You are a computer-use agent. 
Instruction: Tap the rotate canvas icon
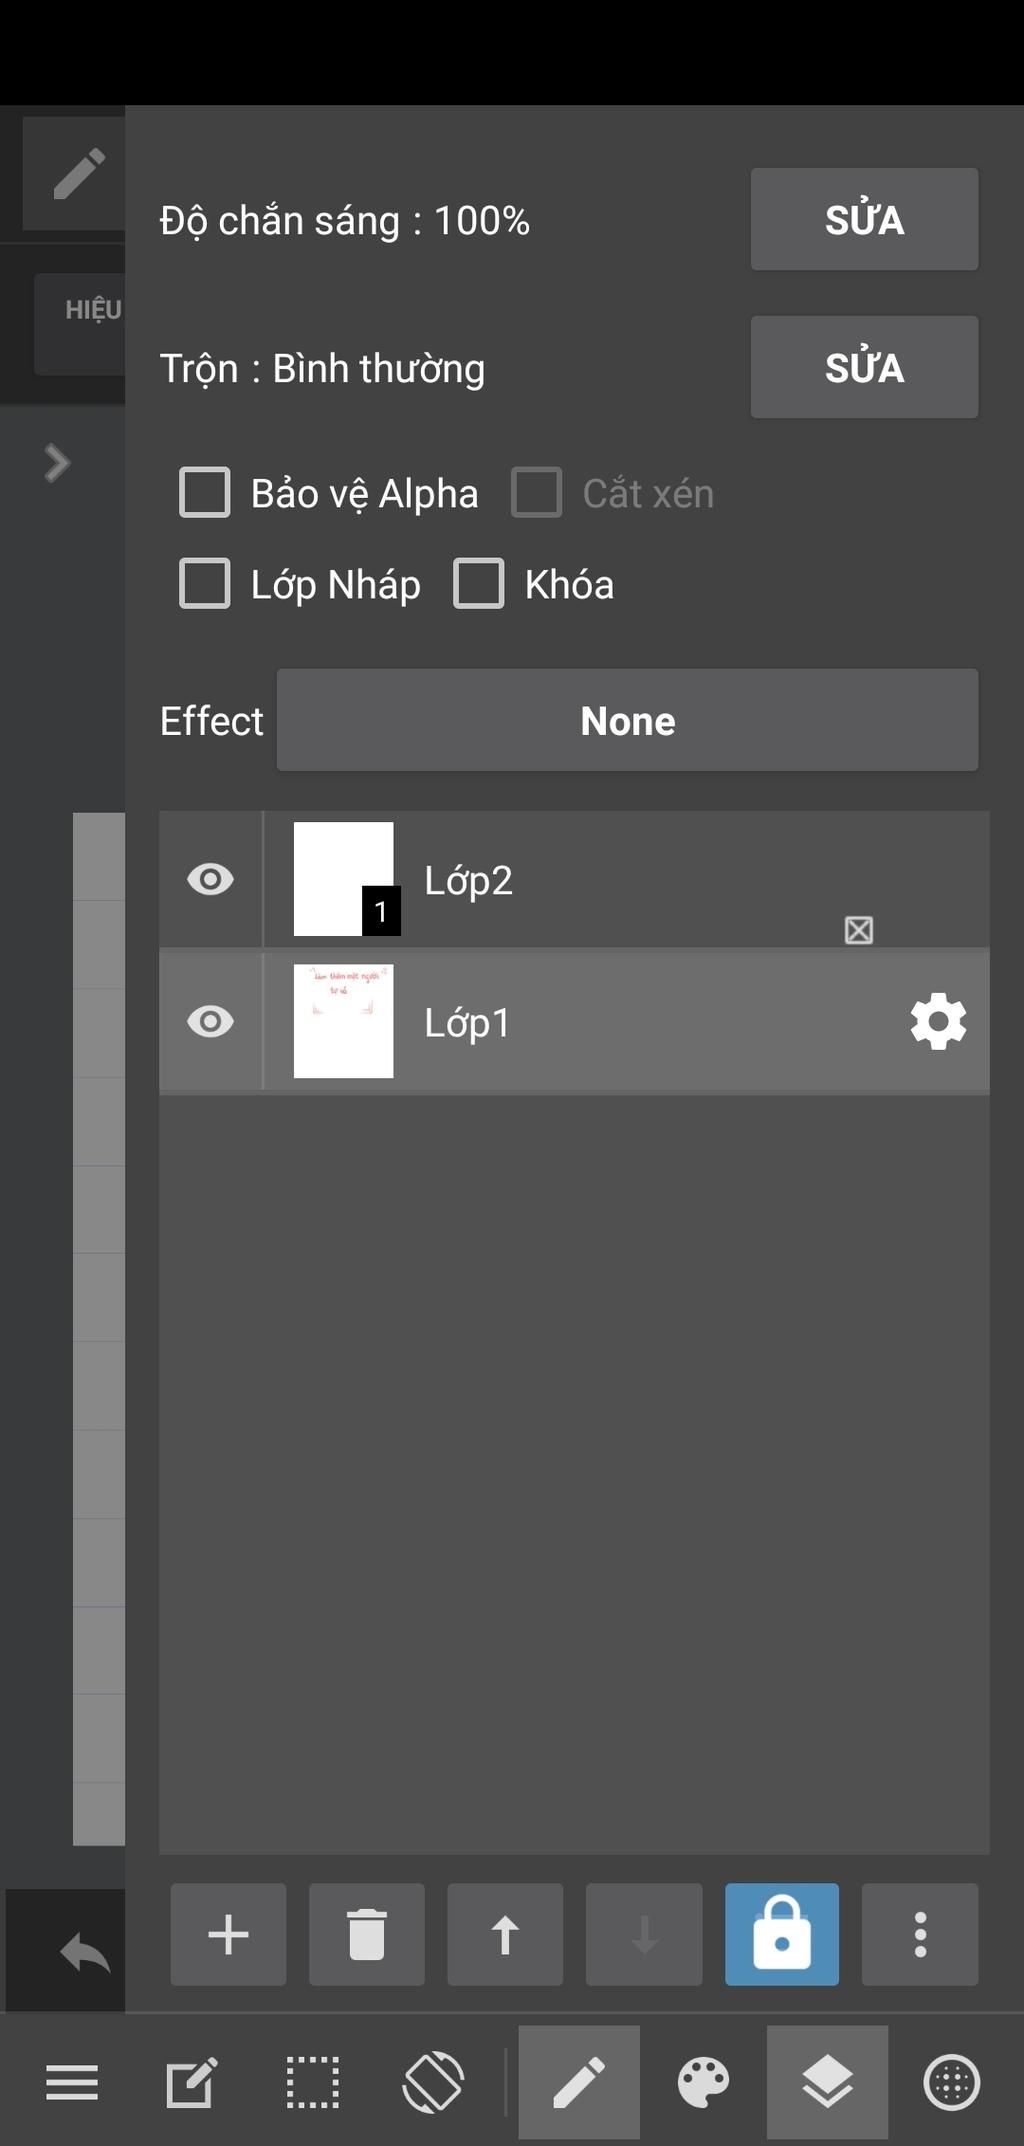tap(433, 2083)
